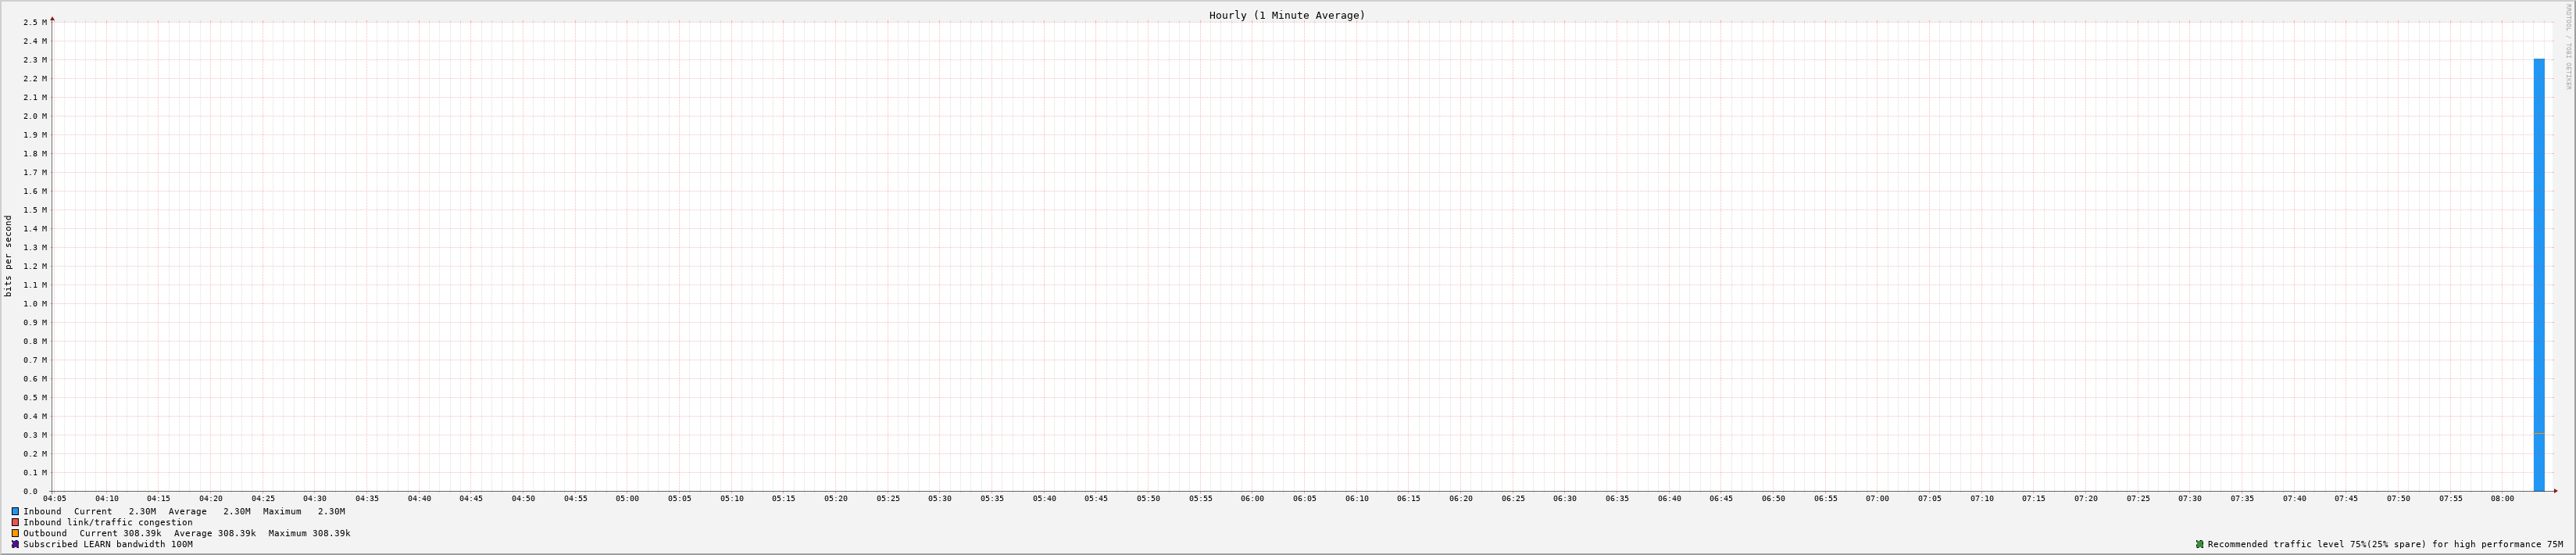The width and height of the screenshot is (2576, 555).
Task: Click the red Inbound congestion legend swatch
Action: click(x=15, y=522)
